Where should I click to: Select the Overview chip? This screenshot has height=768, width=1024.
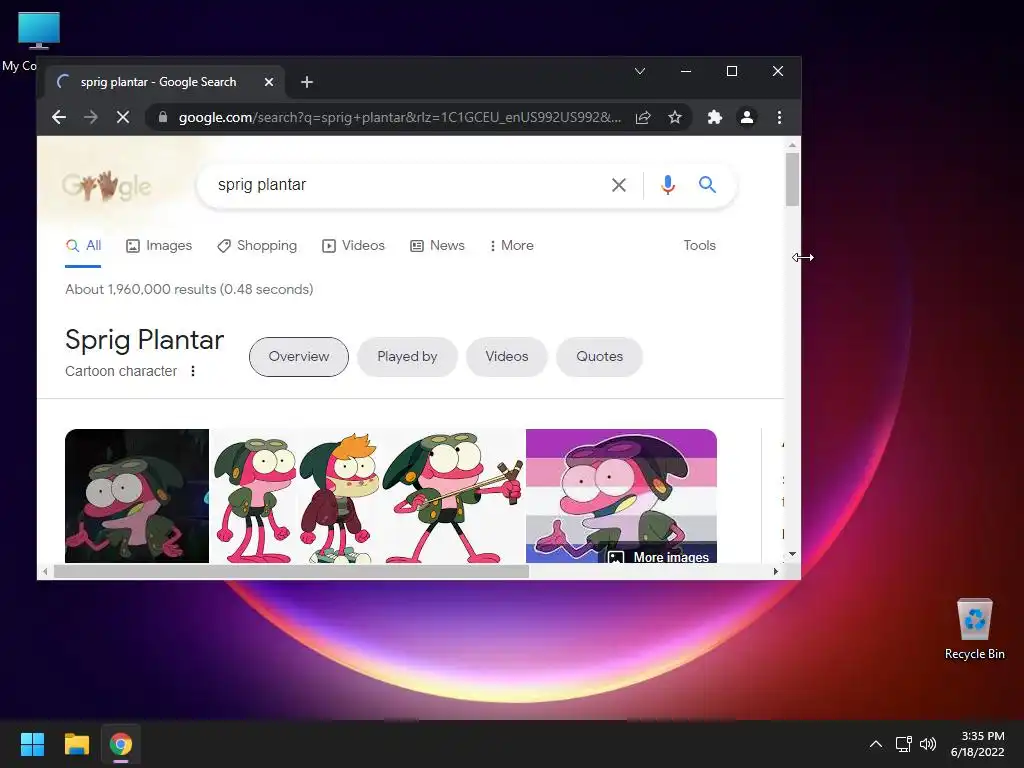(x=298, y=357)
